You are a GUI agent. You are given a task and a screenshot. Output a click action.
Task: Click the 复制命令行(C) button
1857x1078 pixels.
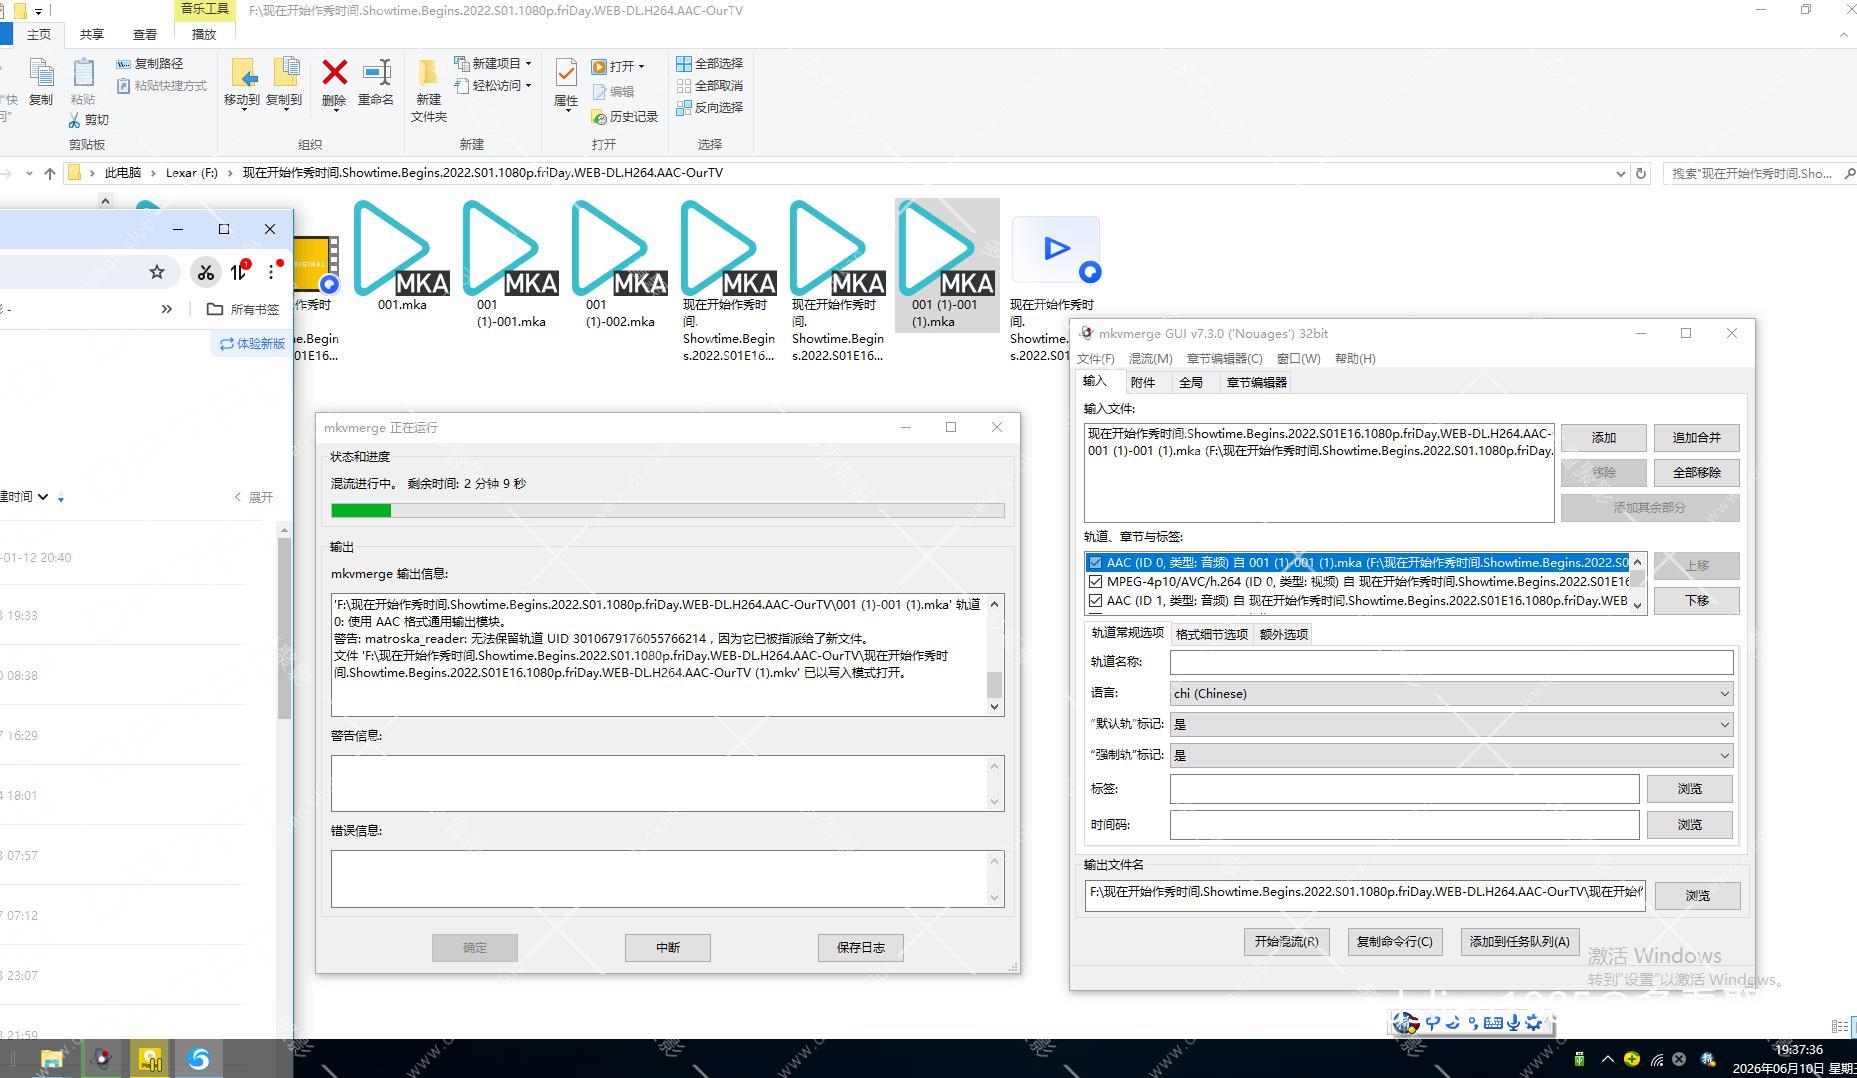pos(1394,941)
